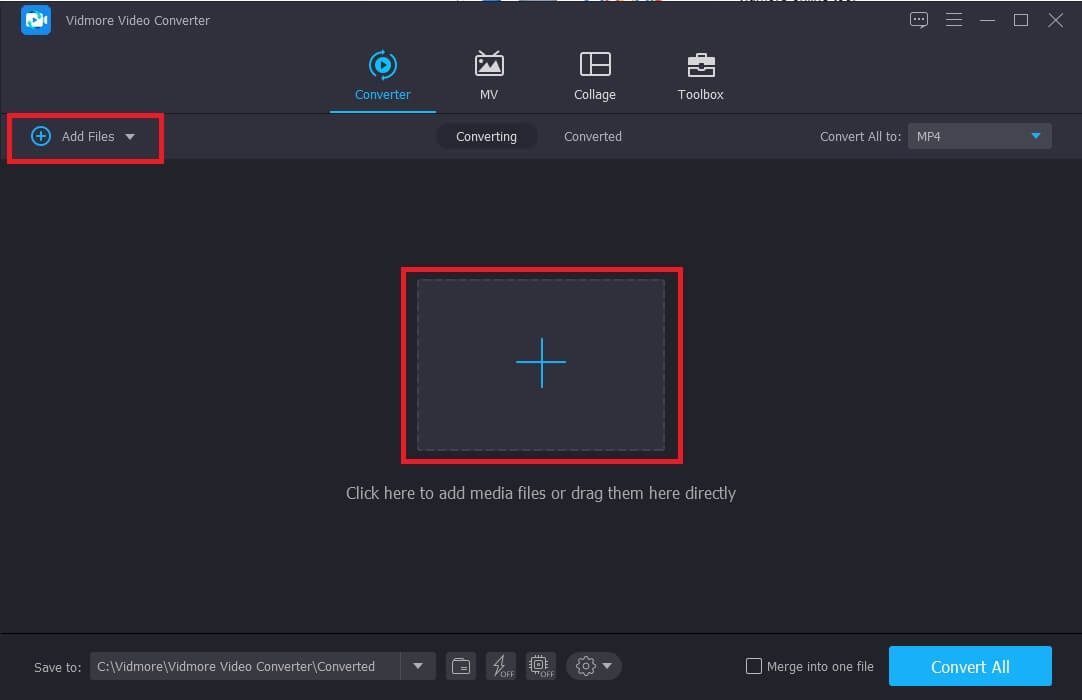
Task: Click the Add Files button
Action: (75, 136)
